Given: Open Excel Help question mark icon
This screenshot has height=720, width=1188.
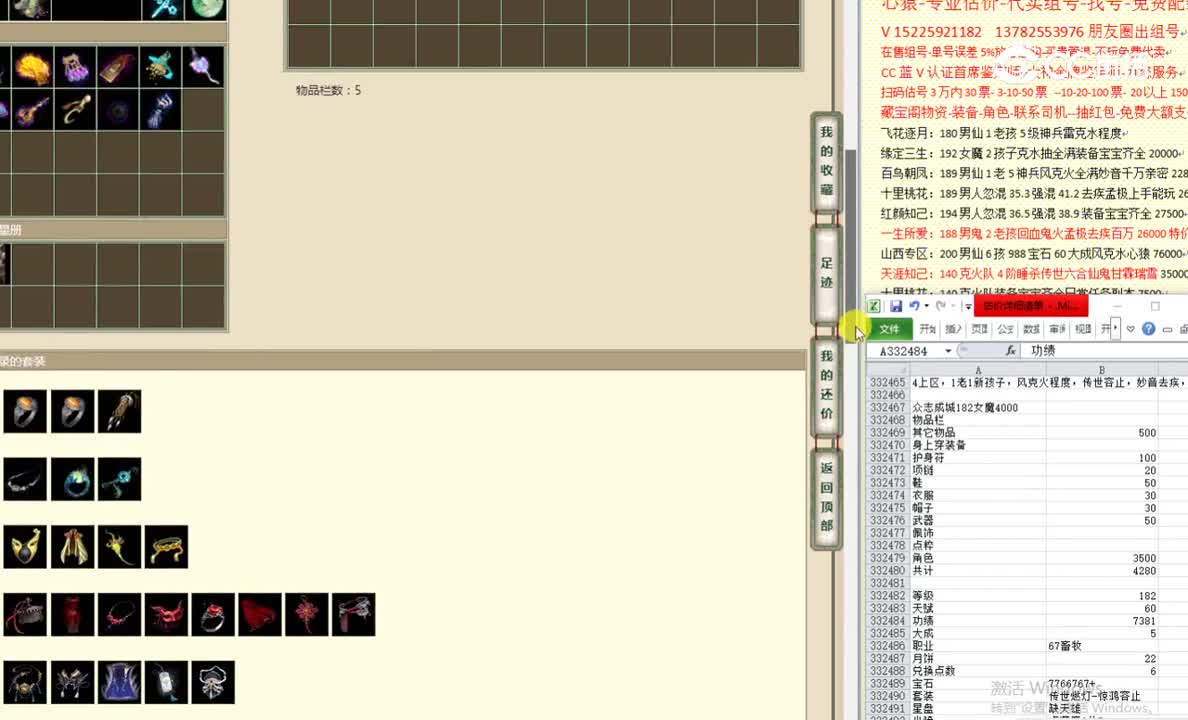Looking at the screenshot, I should click(1149, 329).
